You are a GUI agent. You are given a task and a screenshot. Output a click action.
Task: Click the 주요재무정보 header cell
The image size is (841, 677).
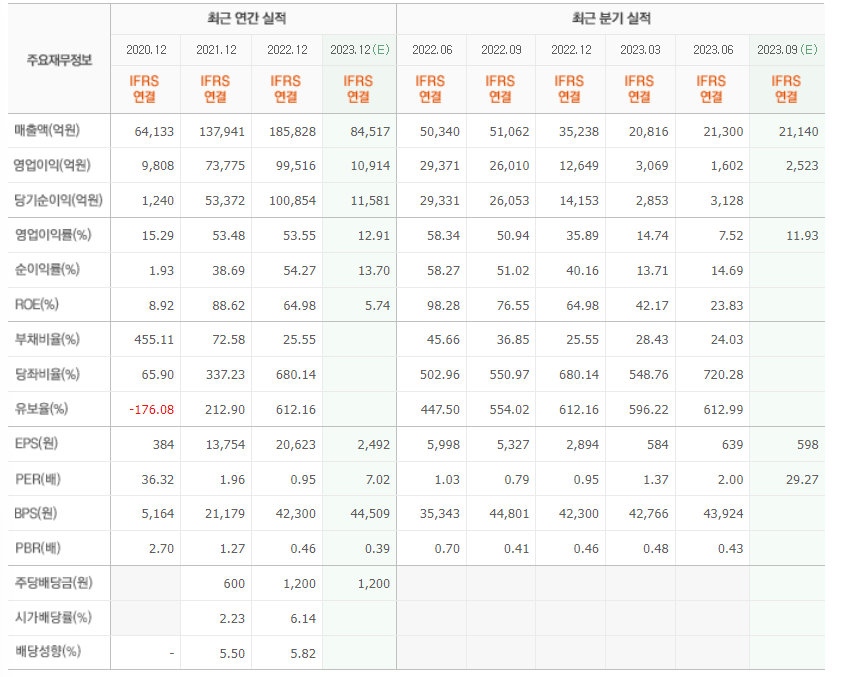(59, 59)
